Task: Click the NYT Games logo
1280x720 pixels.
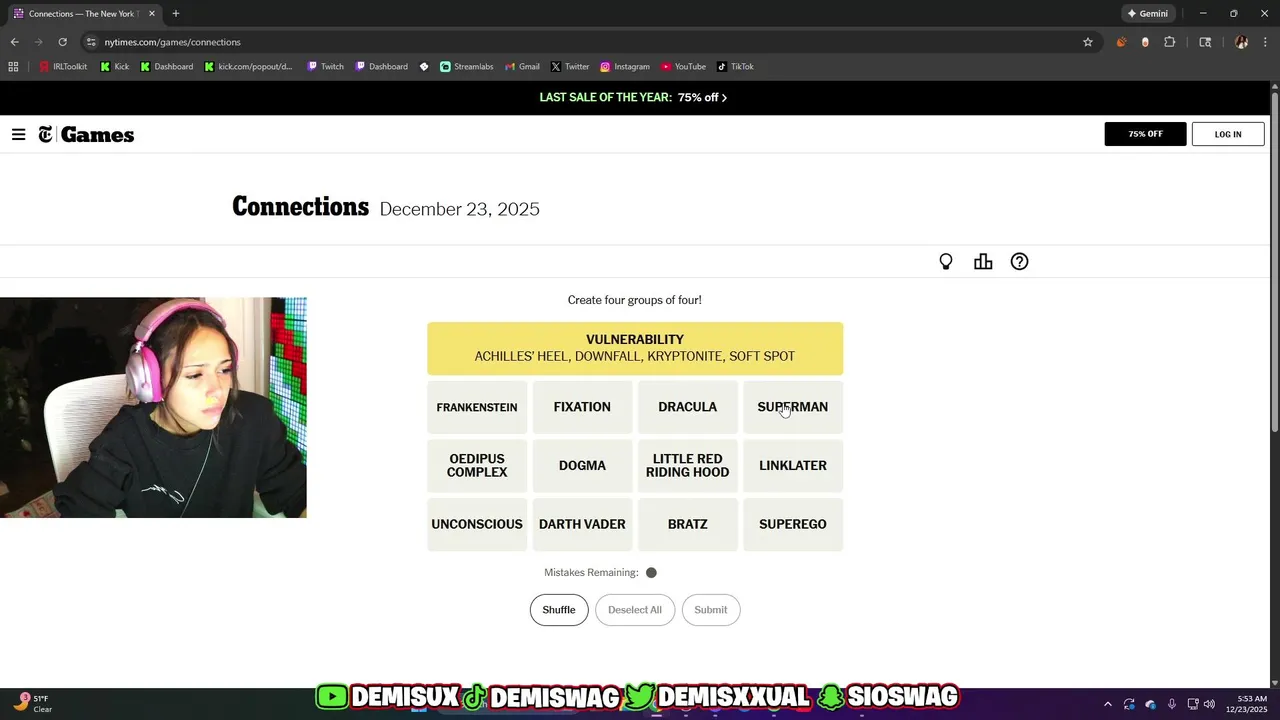Action: (x=86, y=135)
